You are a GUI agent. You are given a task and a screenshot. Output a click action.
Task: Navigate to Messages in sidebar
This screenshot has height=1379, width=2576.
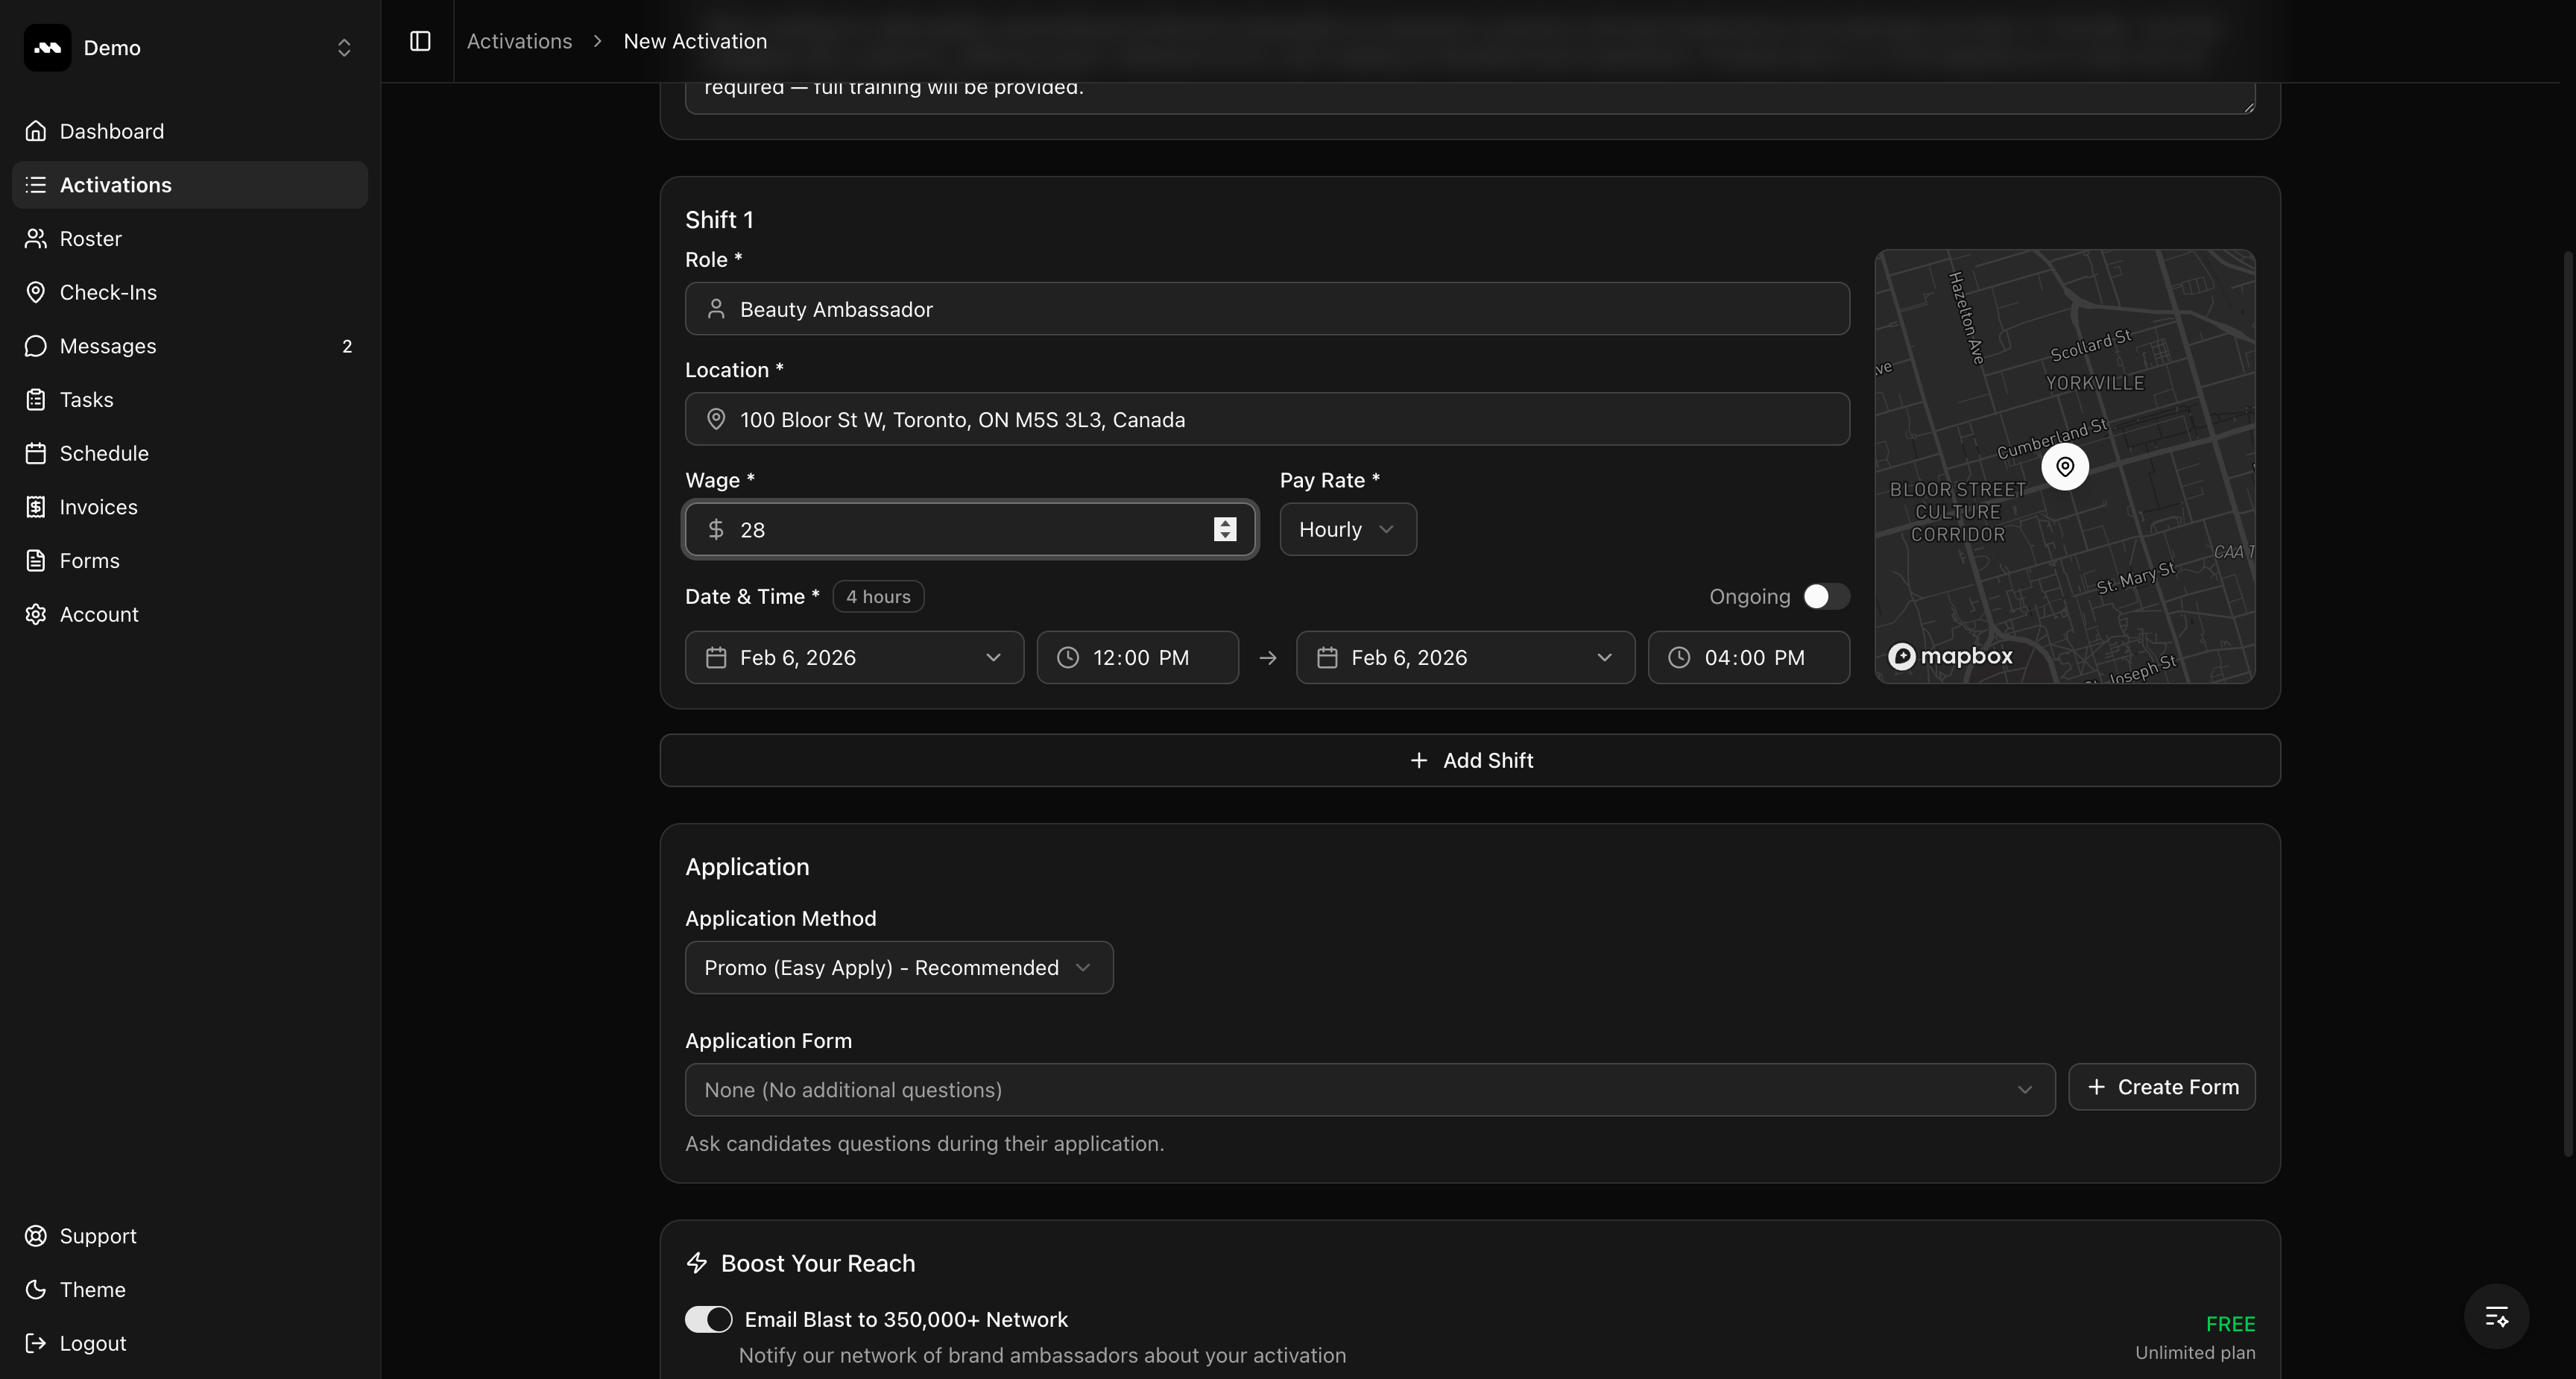108,346
